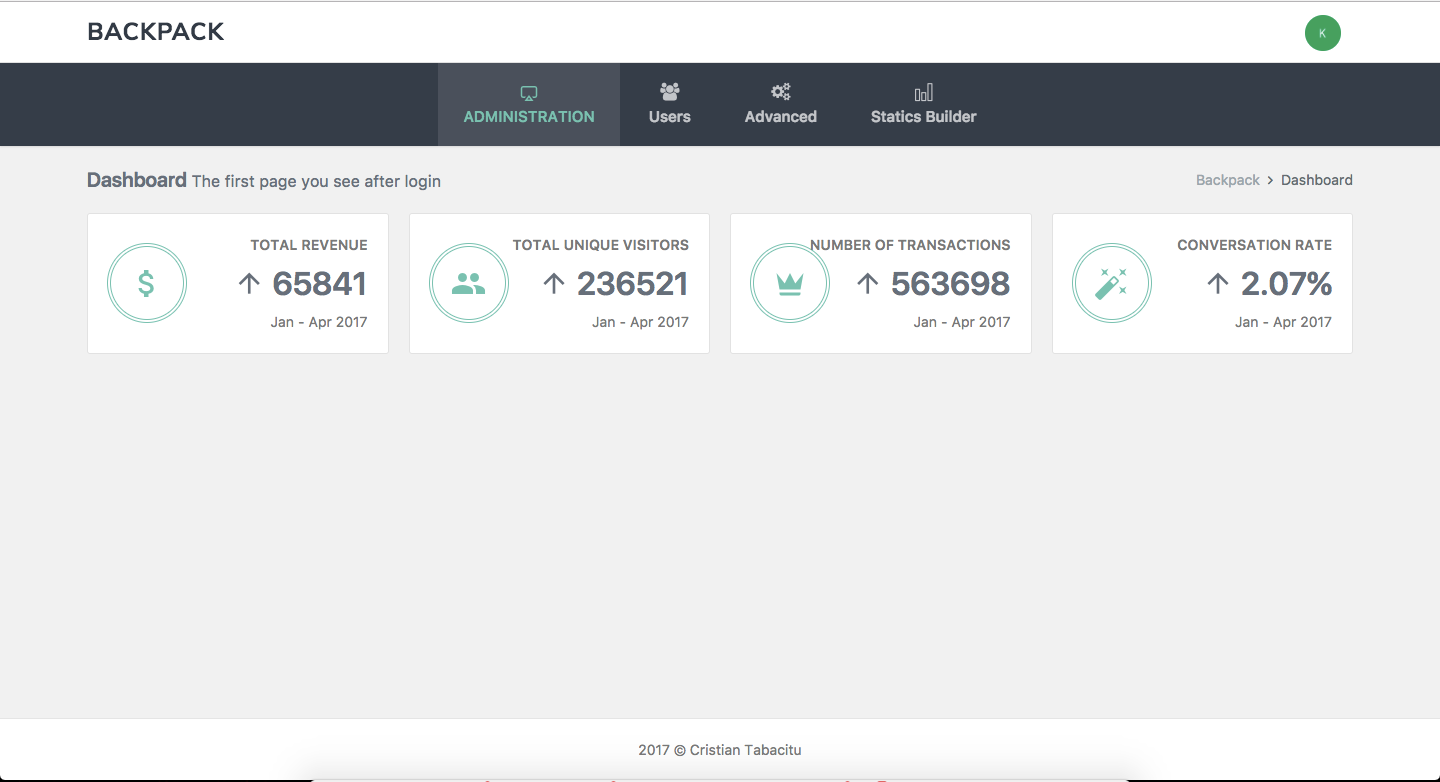
Task: Click the up arrow beside 236521
Action: tap(554, 284)
